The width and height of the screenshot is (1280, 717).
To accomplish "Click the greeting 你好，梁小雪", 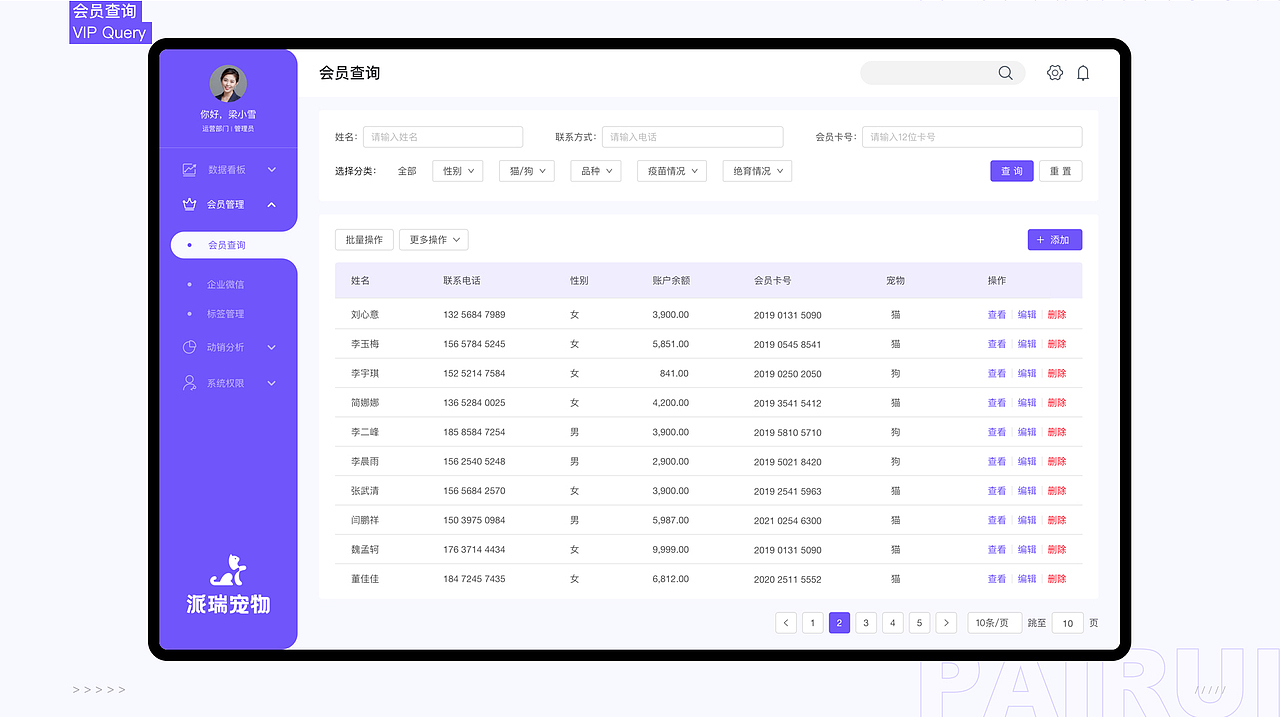I will point(228,115).
